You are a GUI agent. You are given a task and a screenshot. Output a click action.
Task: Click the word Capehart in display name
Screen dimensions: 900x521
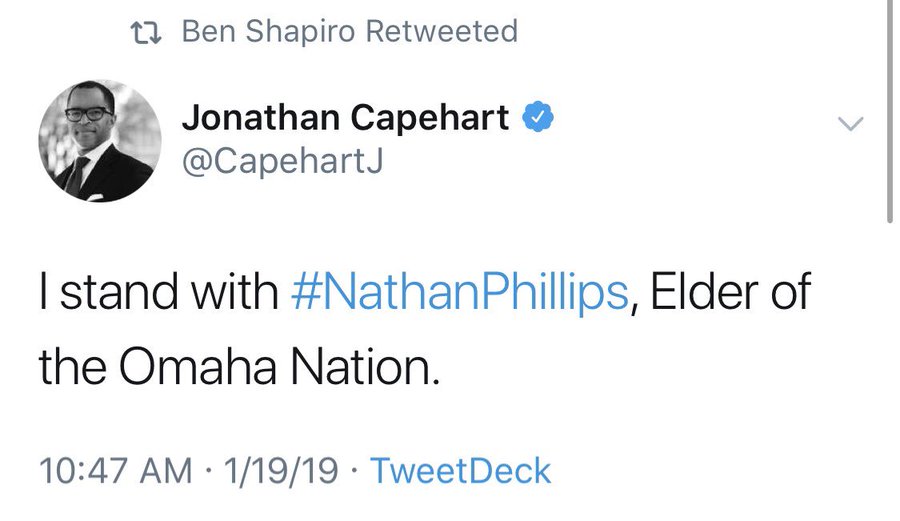click(x=429, y=119)
